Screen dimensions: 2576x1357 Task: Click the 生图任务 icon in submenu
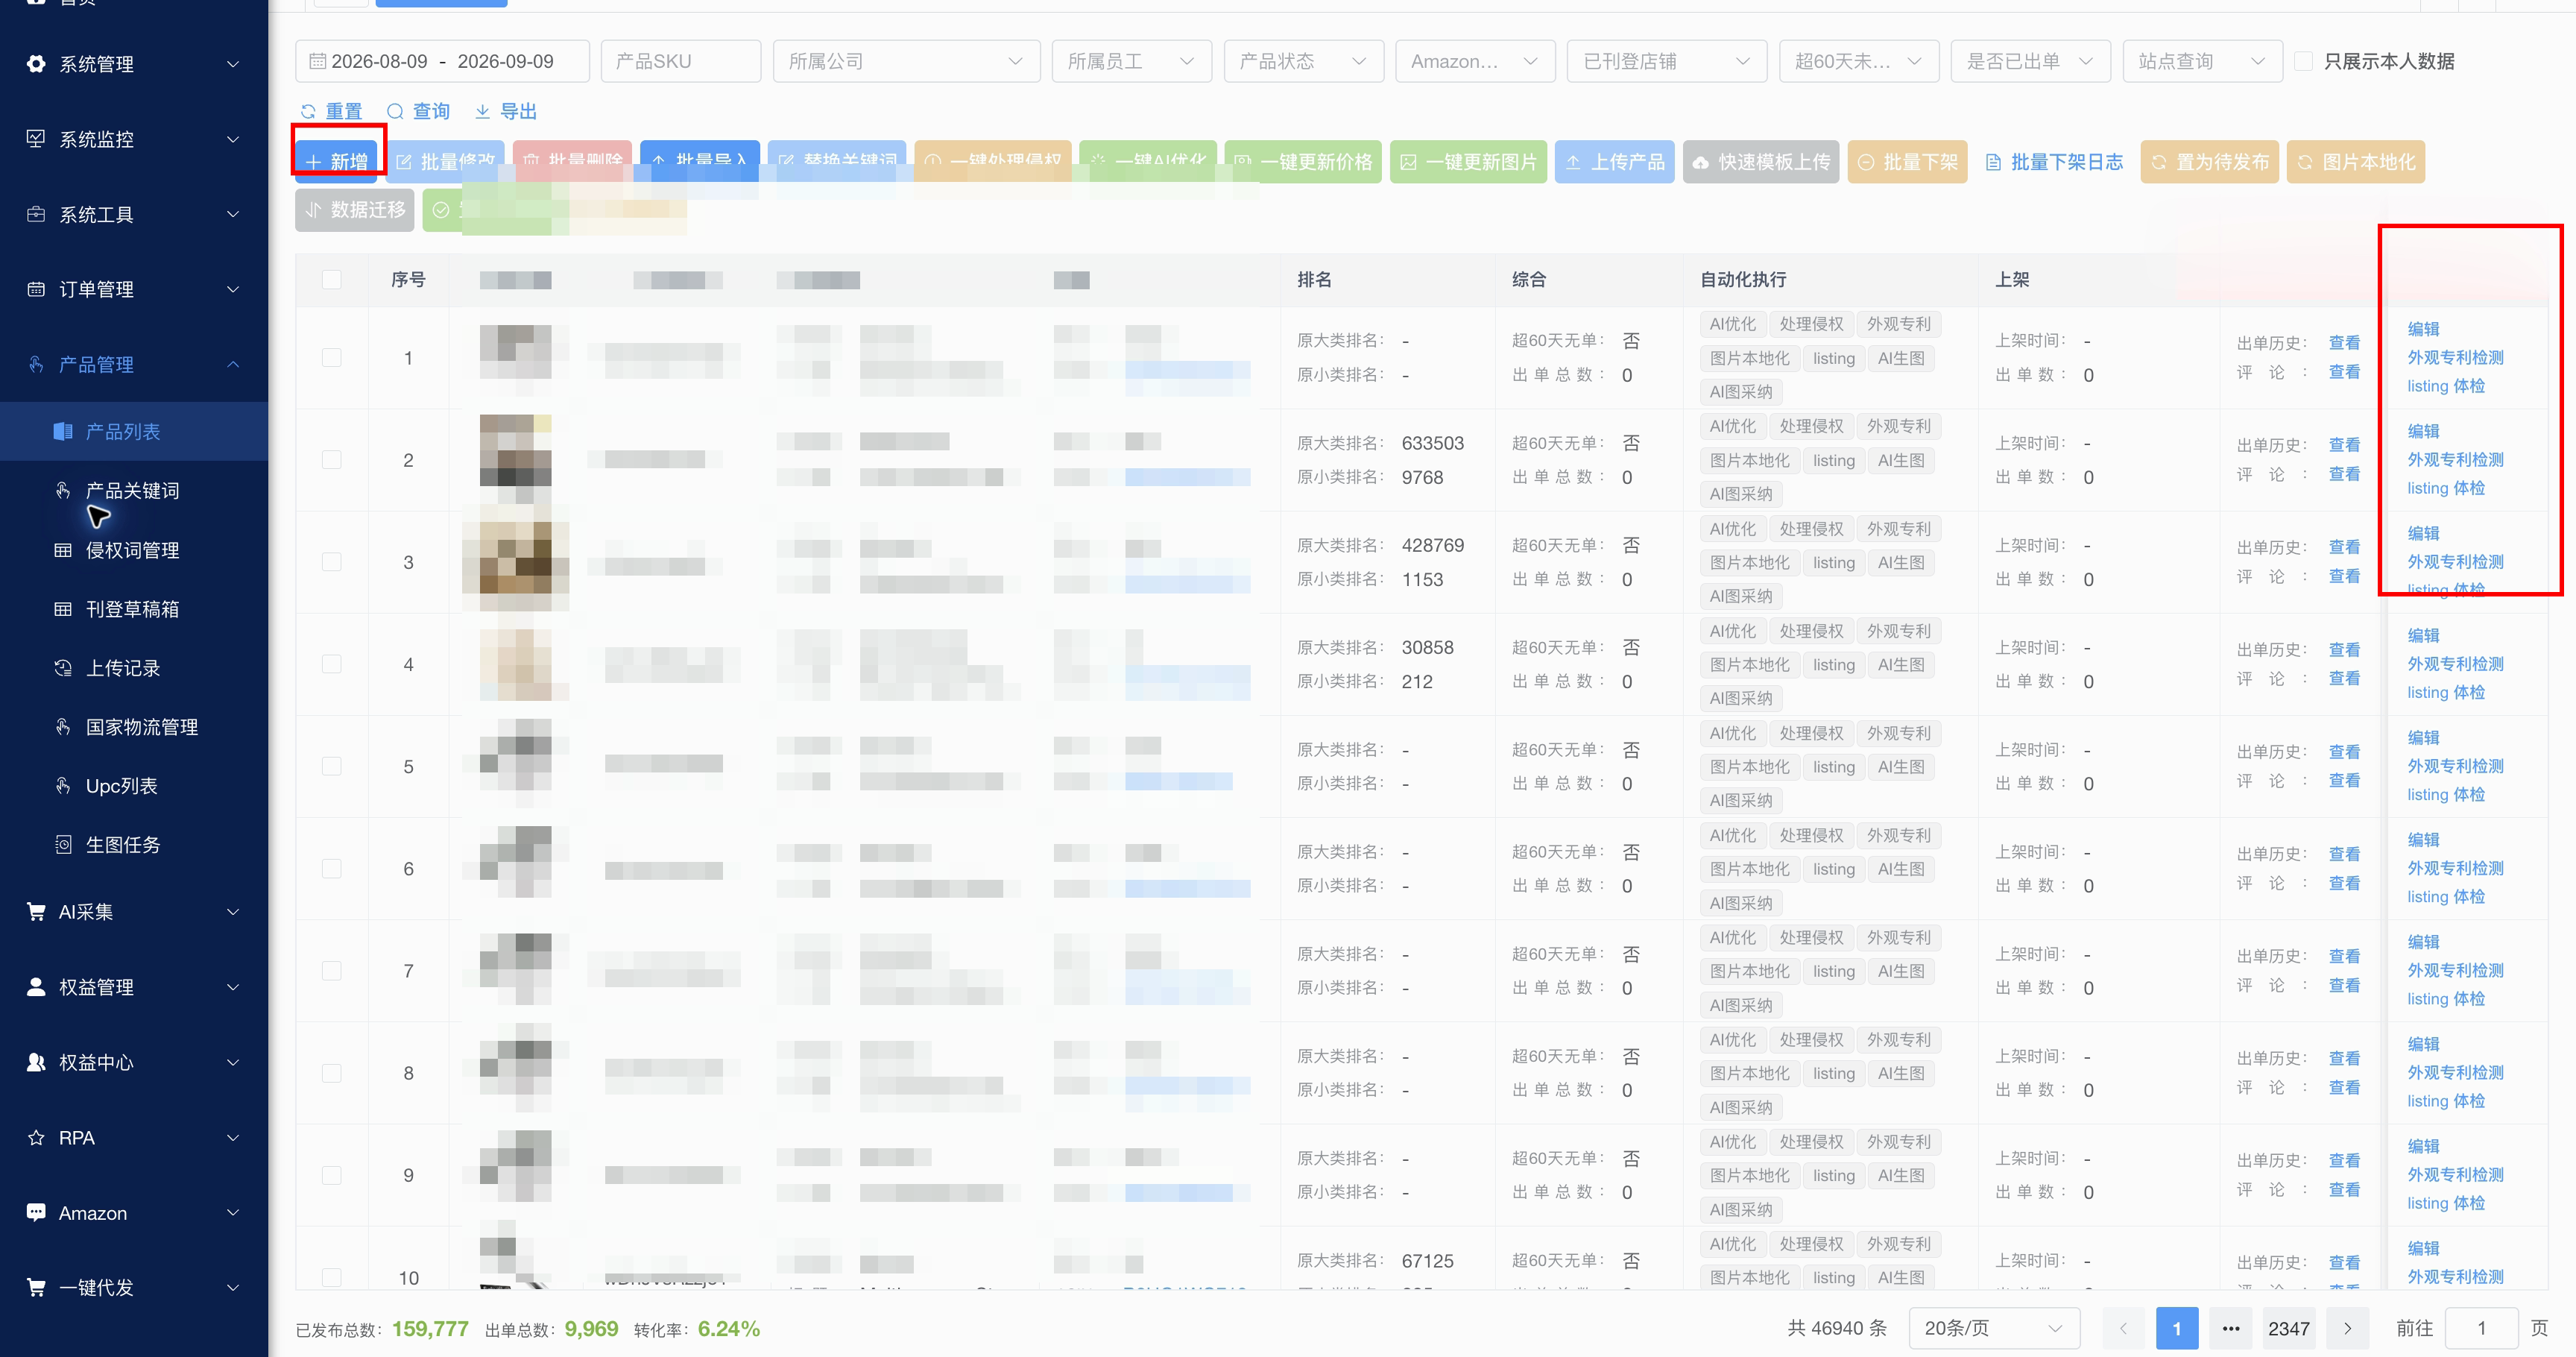63,845
